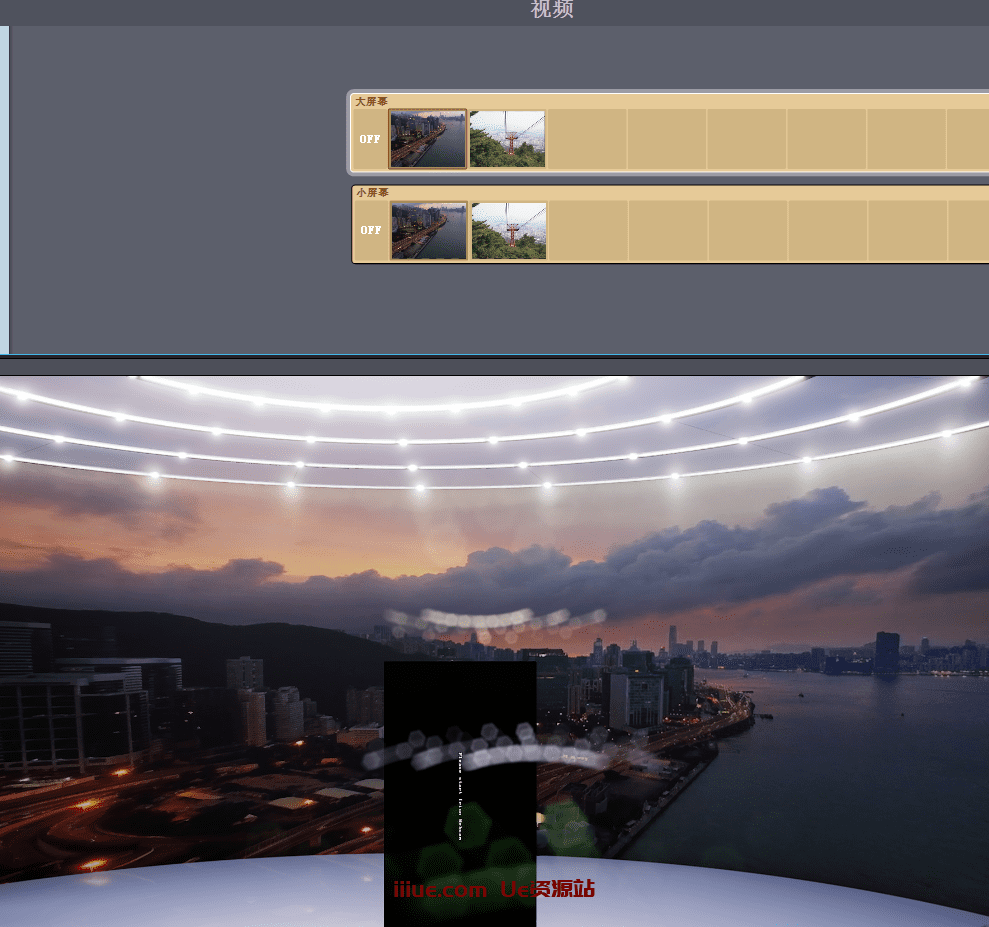Click the fourth empty slot in 大屏幕 row
Image resolution: width=989 pixels, height=927 pixels.
(x=667, y=139)
